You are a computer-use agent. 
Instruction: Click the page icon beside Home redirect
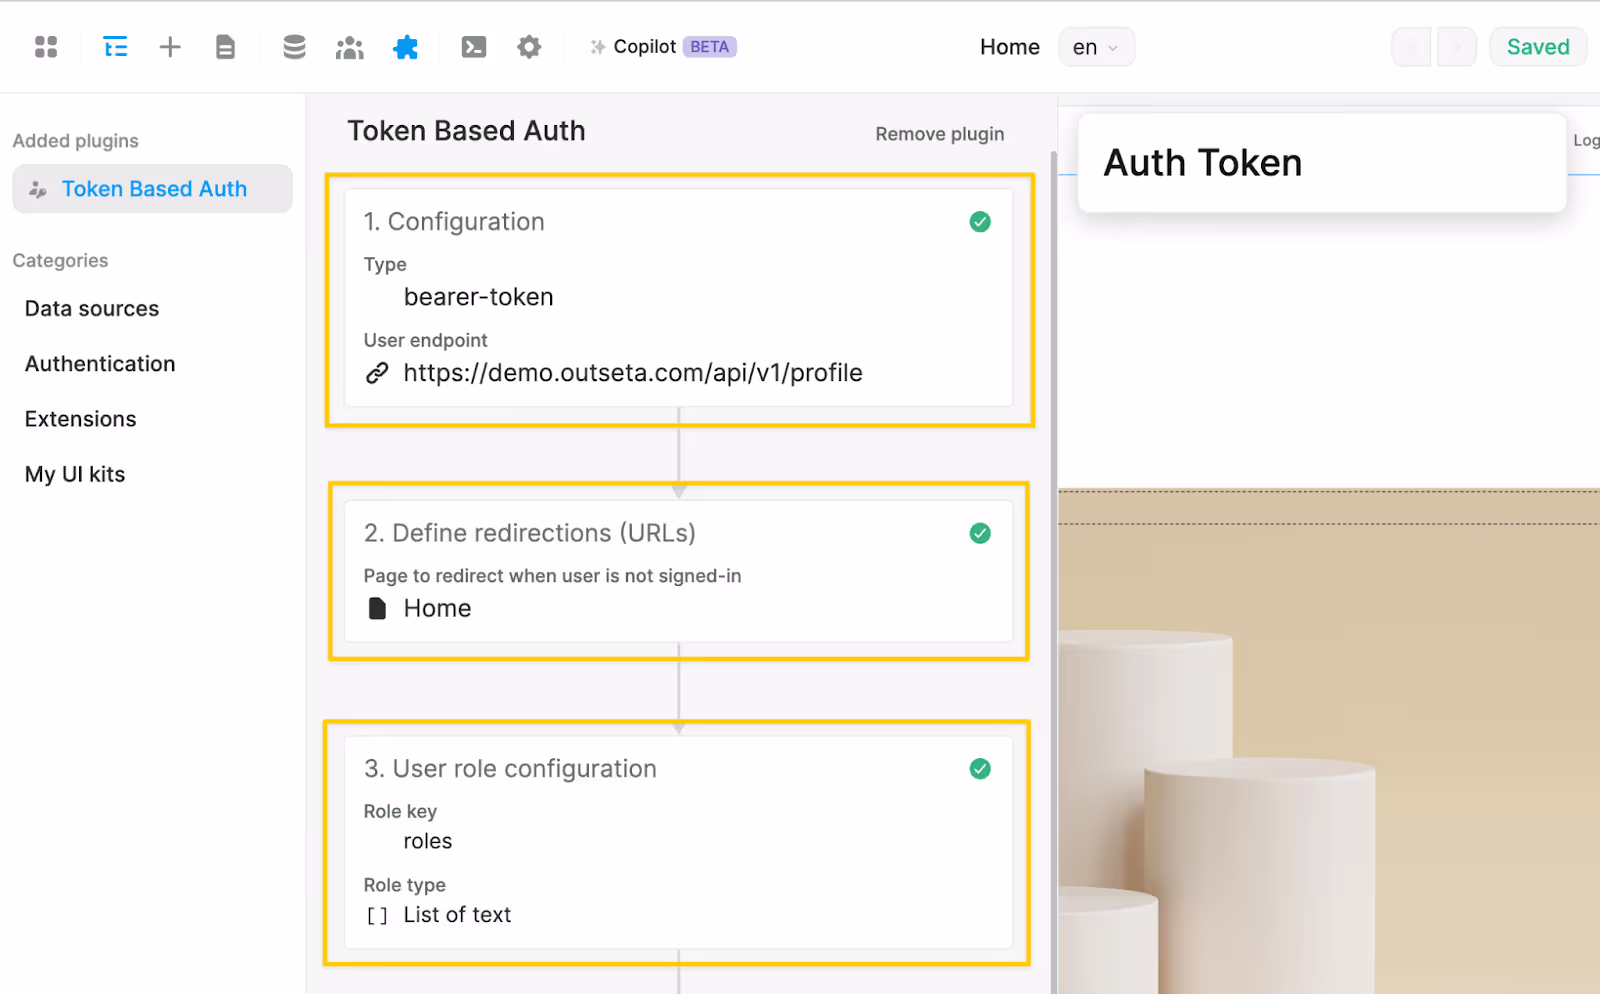[377, 608]
